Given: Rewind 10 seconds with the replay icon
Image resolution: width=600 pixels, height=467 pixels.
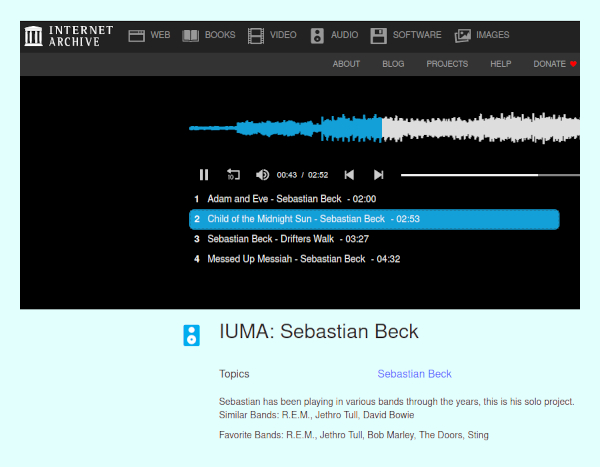Looking at the screenshot, I should coord(233,175).
